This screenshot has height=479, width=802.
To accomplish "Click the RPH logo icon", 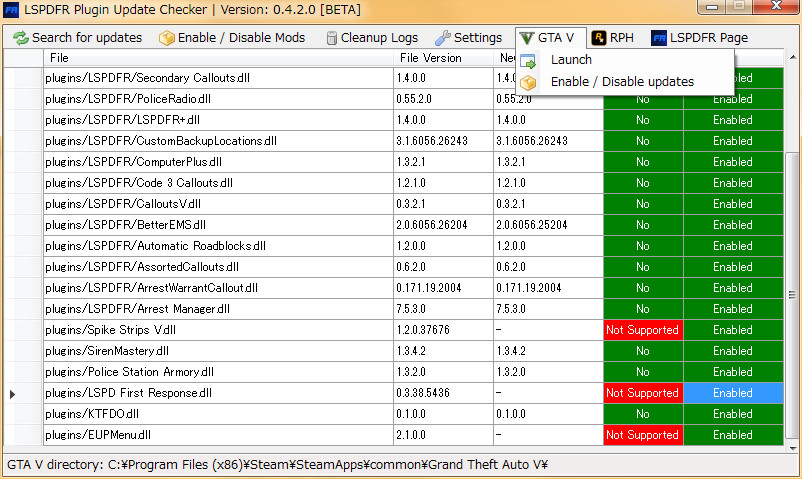I will pos(599,38).
